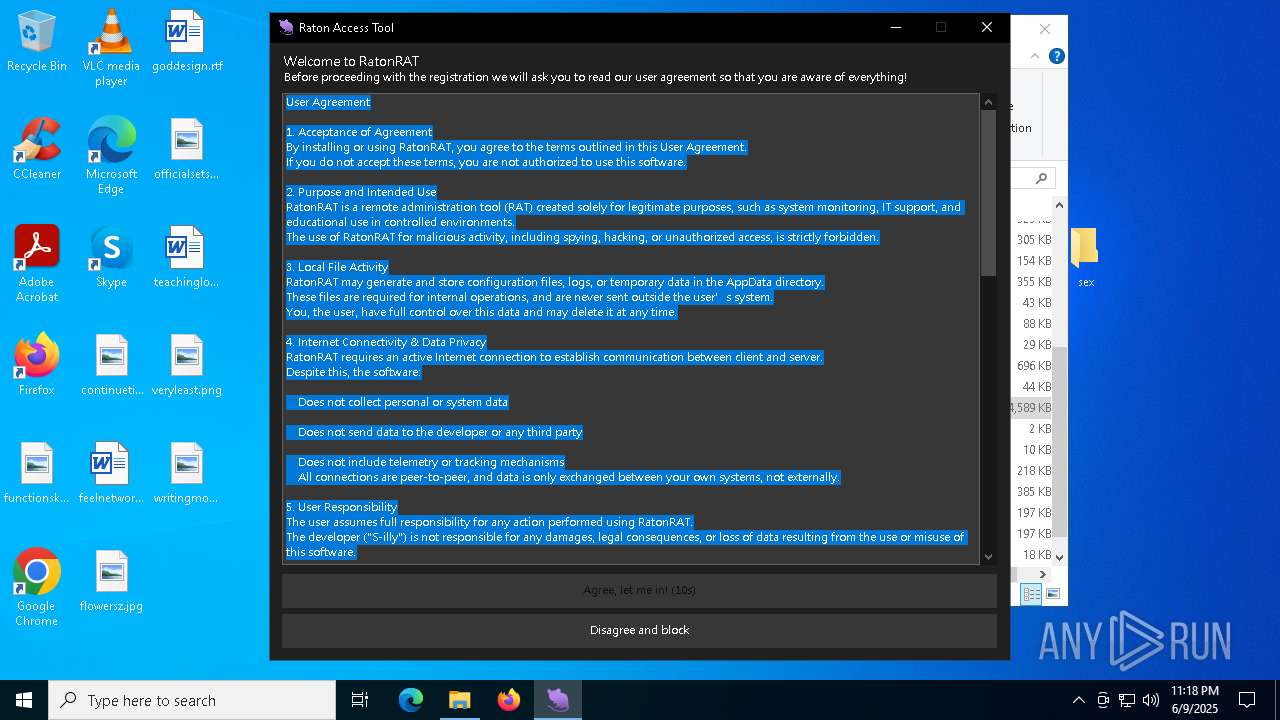The height and width of the screenshot is (720, 1280).
Task: Open Firefox desktop shortcut
Action: coord(37,366)
